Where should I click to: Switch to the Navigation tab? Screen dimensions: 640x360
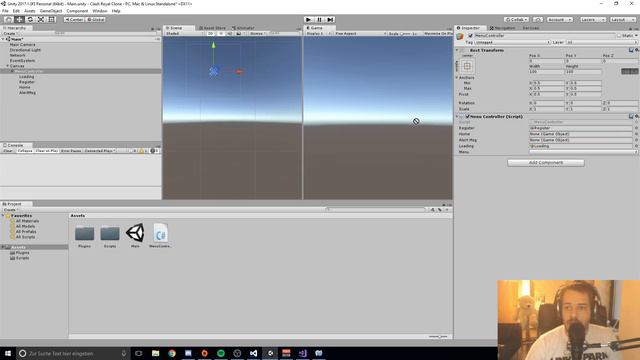click(502, 28)
